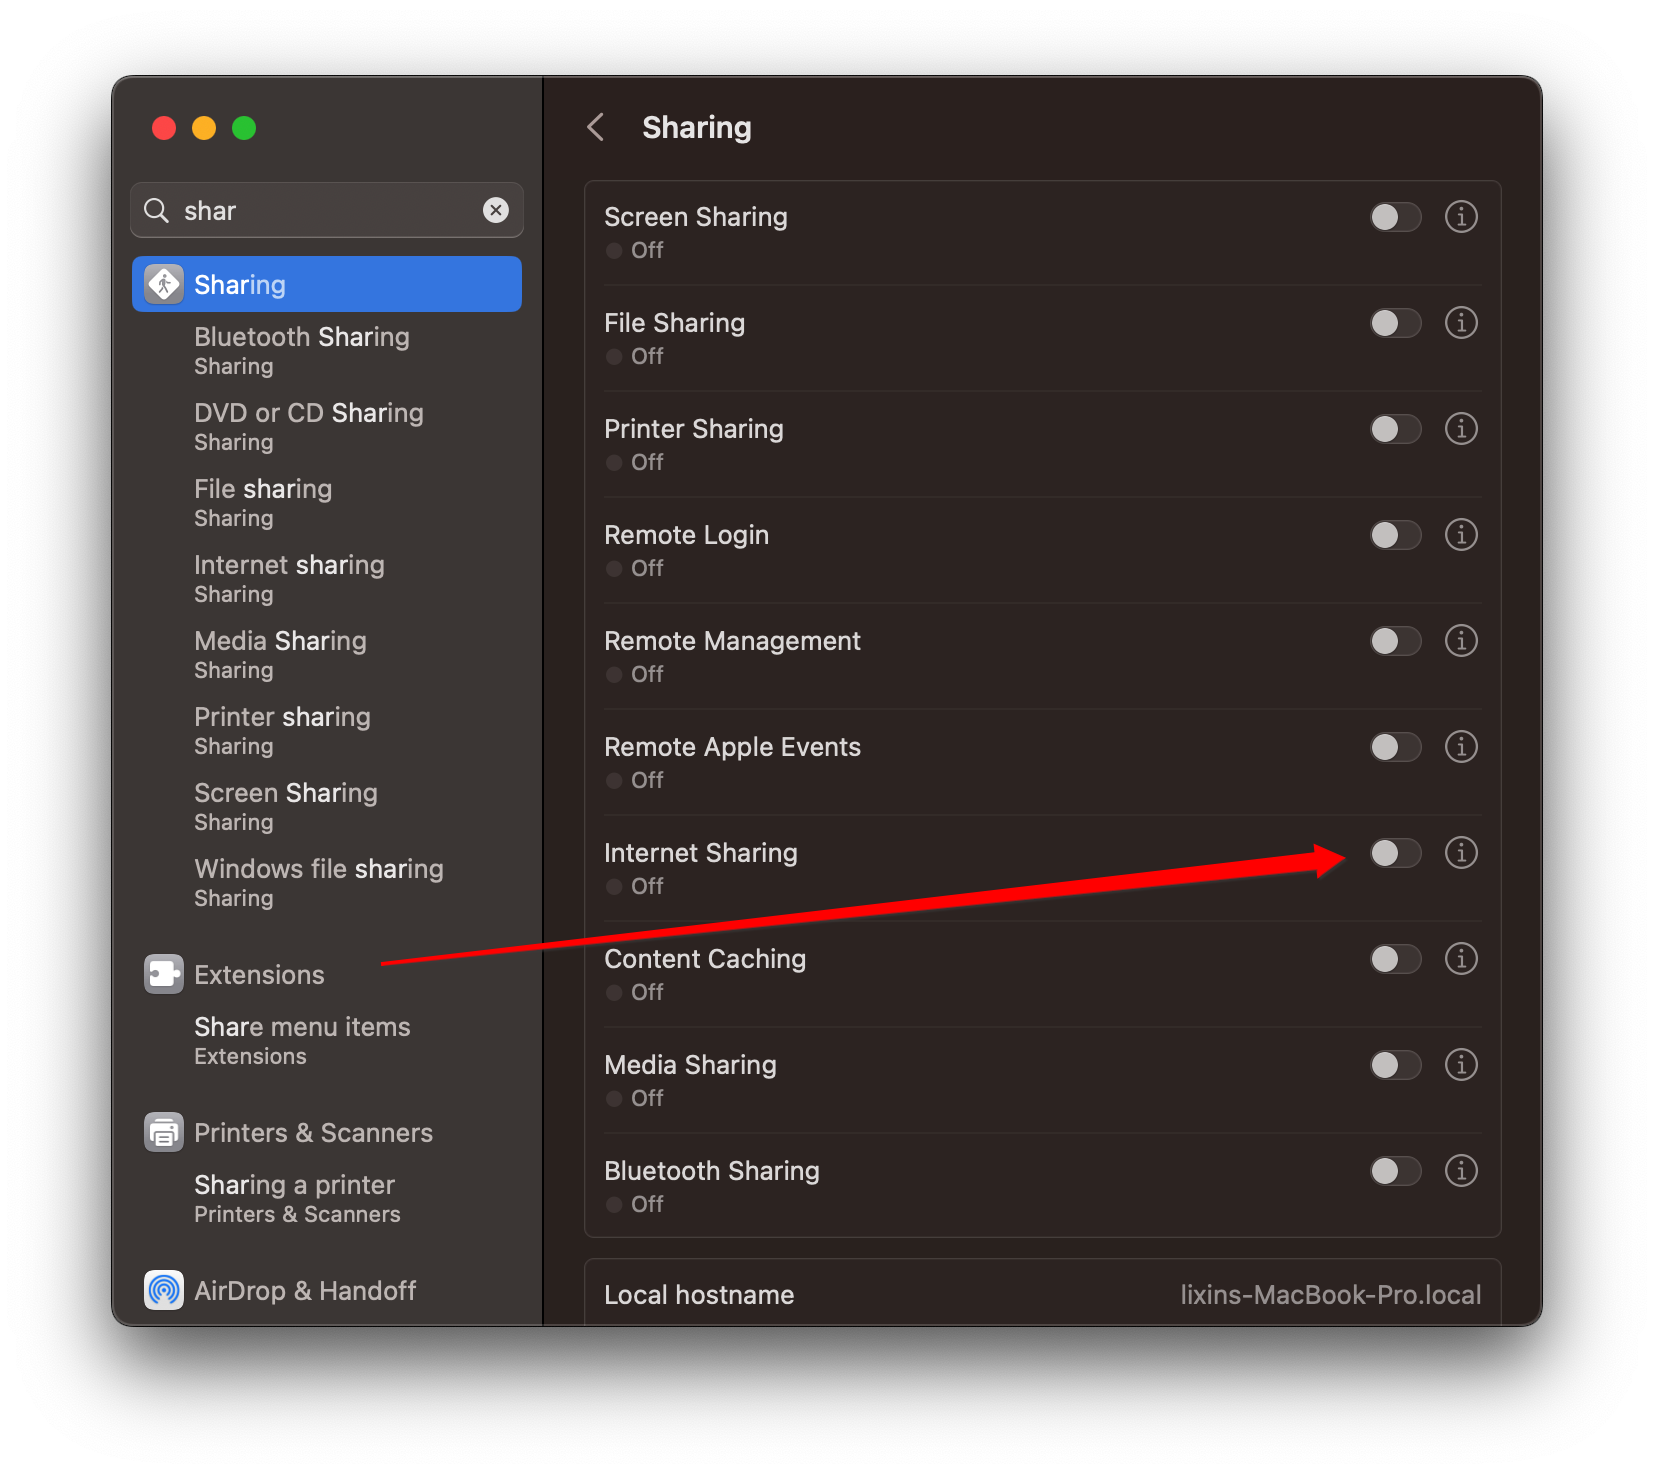The image size is (1654, 1474).
Task: Select Screen Sharing search result
Action: click(327, 806)
